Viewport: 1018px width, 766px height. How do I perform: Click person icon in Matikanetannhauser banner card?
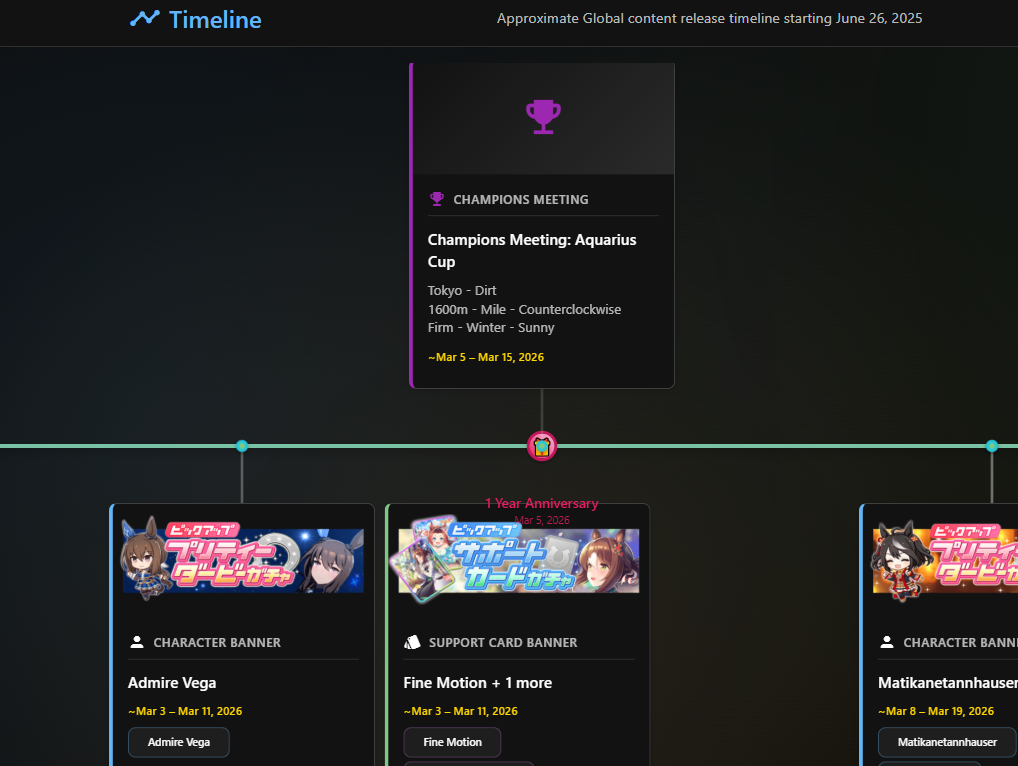(887, 642)
